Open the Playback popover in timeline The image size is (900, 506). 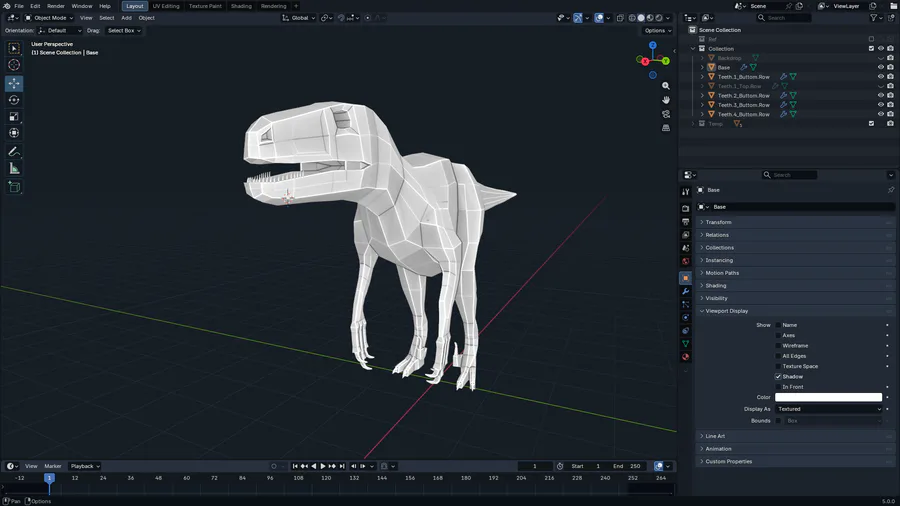pos(84,466)
